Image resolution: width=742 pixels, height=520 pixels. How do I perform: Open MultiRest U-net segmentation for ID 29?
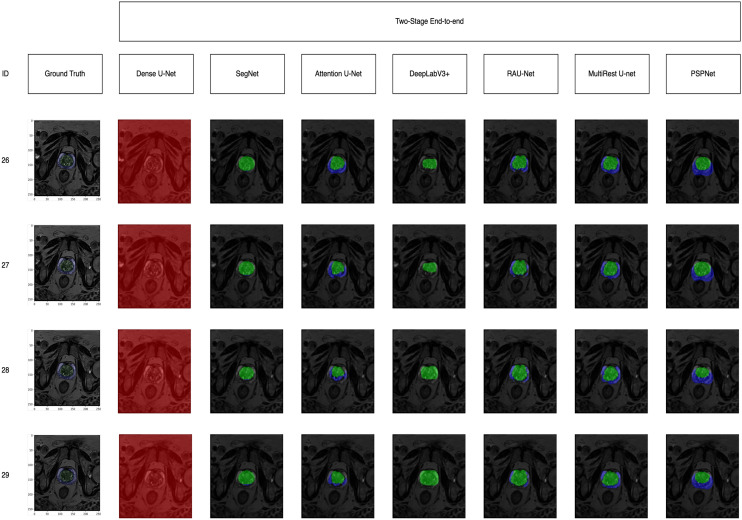pyautogui.click(x=611, y=476)
